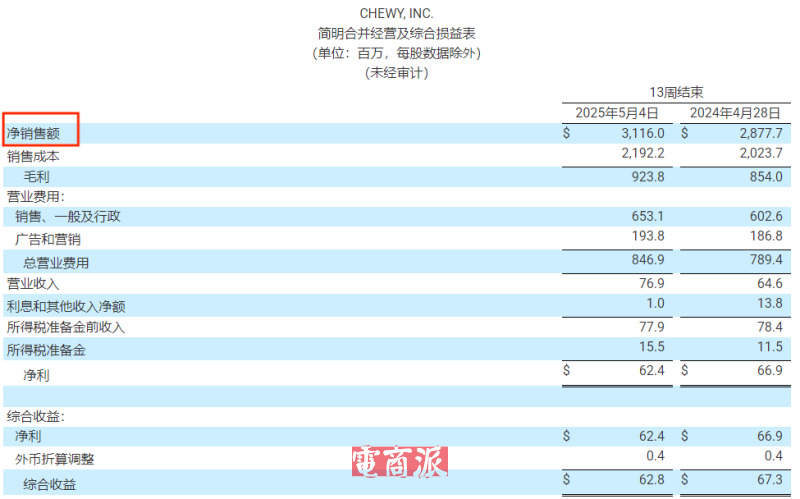Screen dimensions: 800x499
Task: Click the red-boxed 净销售额 row label
Action: point(39,132)
